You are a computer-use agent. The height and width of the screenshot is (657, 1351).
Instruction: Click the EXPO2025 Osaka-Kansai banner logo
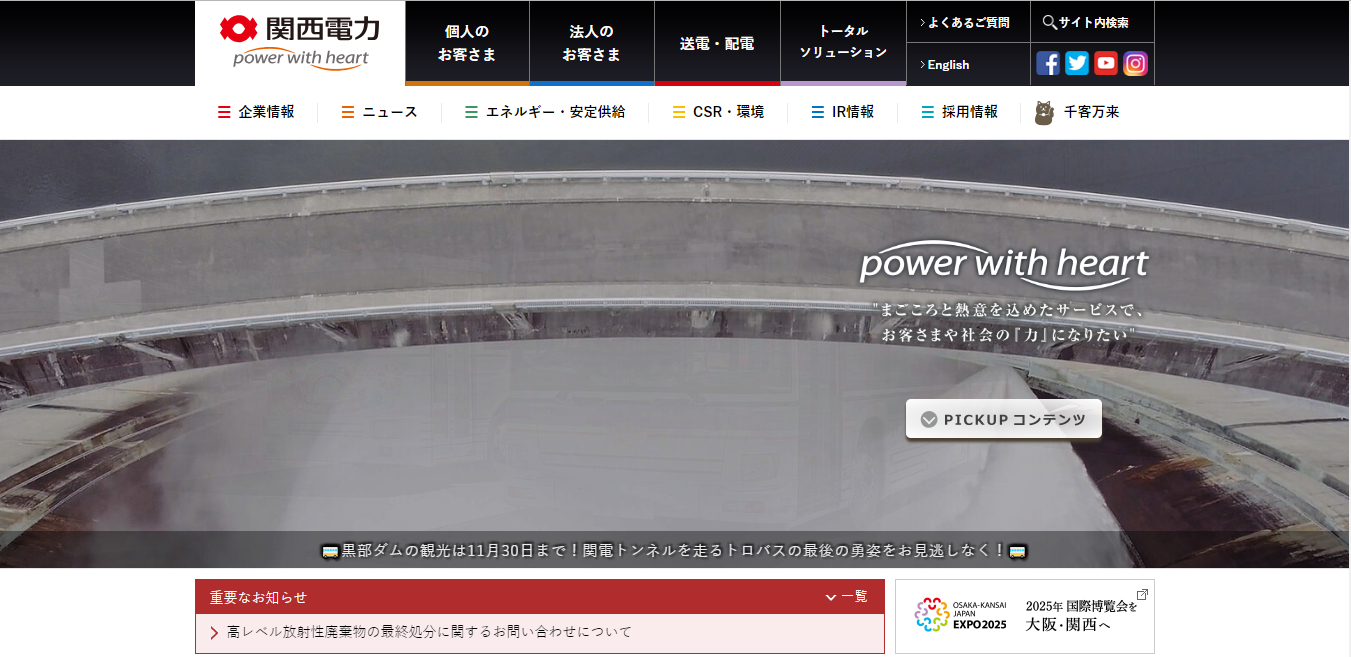(x=947, y=616)
